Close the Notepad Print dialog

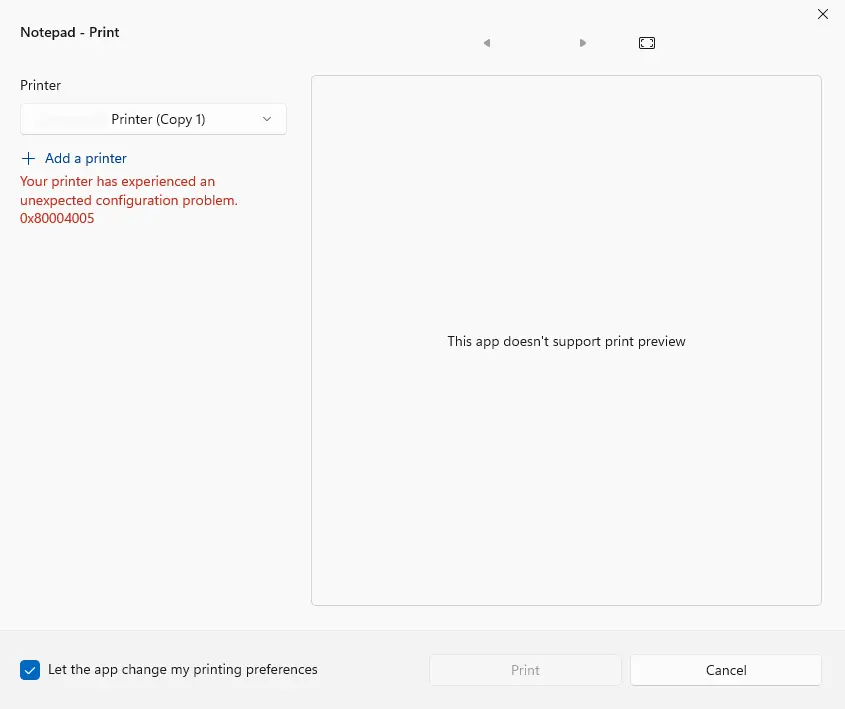[822, 14]
